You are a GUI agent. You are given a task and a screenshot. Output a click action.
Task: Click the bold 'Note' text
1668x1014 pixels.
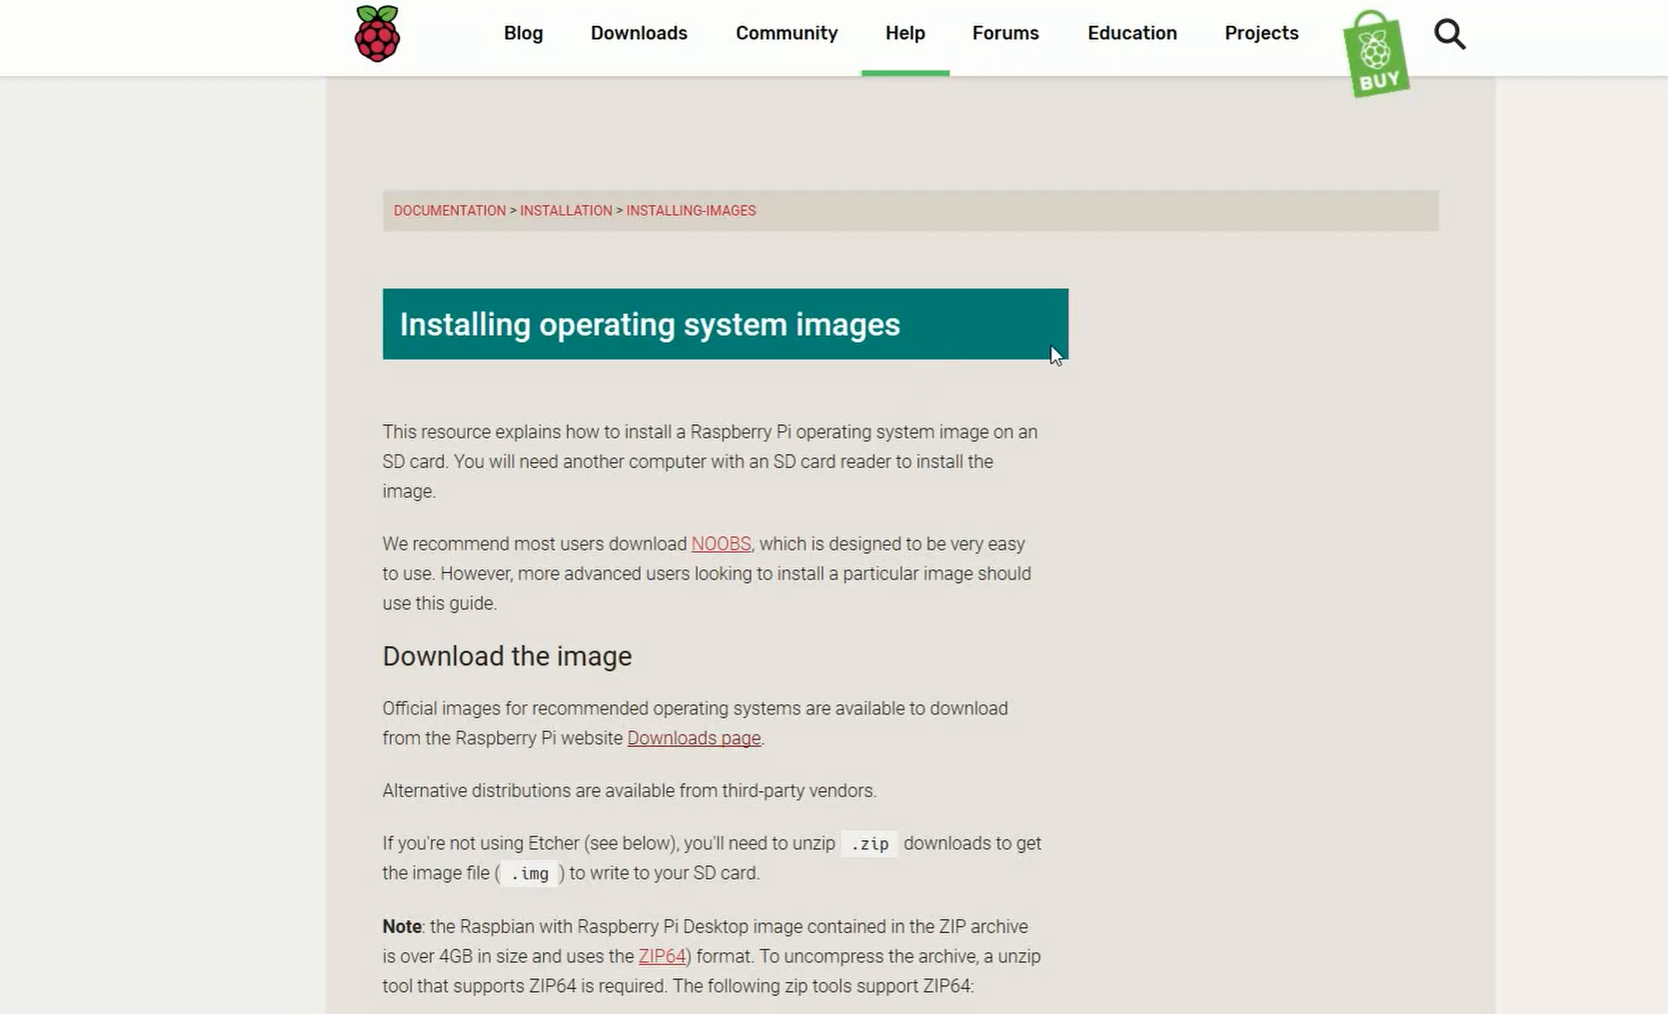[402, 927]
